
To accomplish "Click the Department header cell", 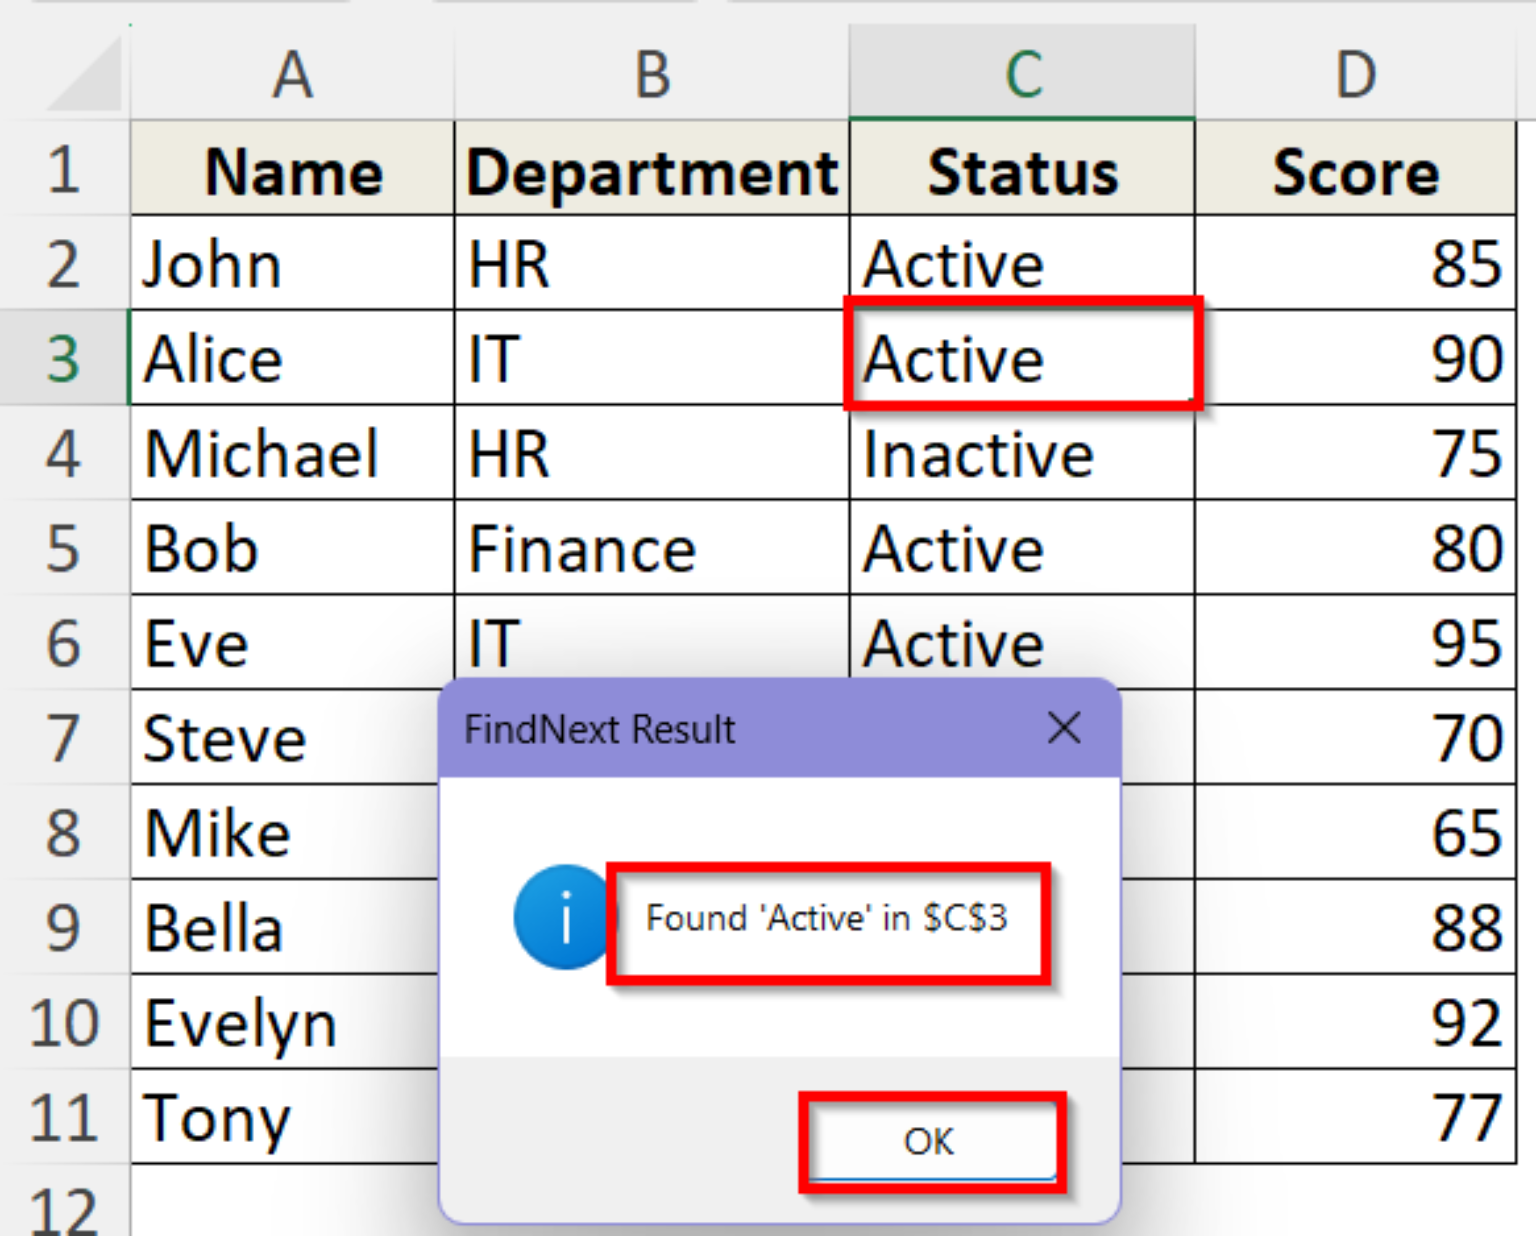I will [x=652, y=169].
